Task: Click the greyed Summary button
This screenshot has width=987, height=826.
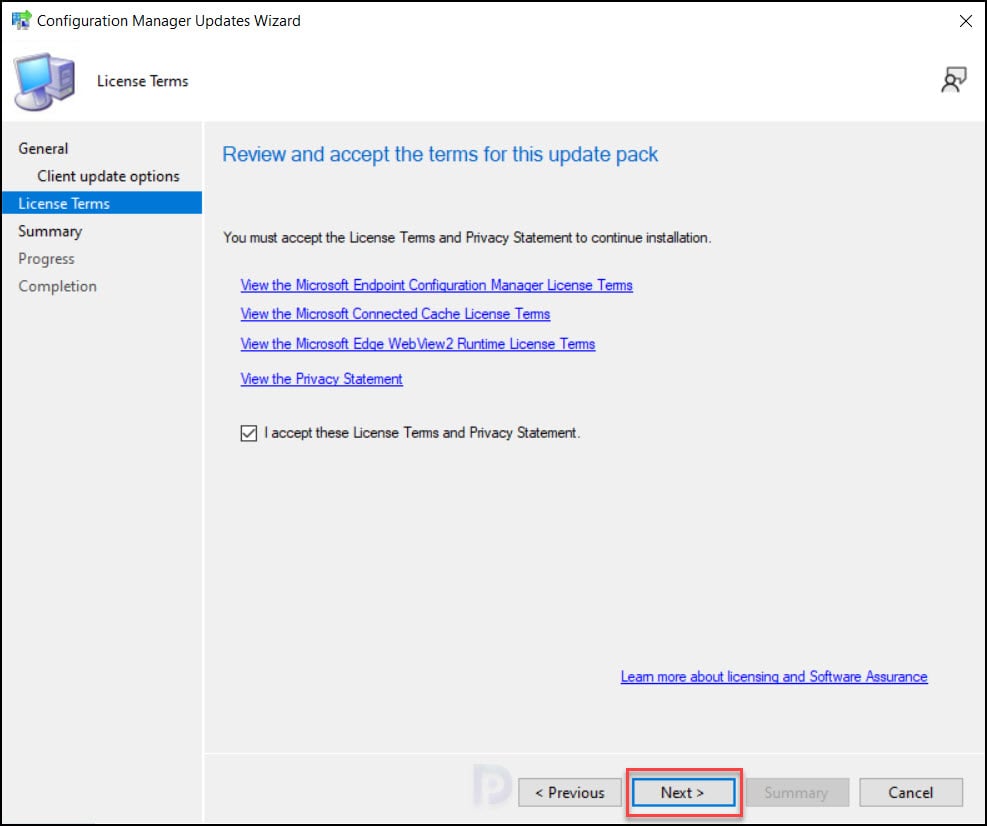Action: (x=797, y=793)
